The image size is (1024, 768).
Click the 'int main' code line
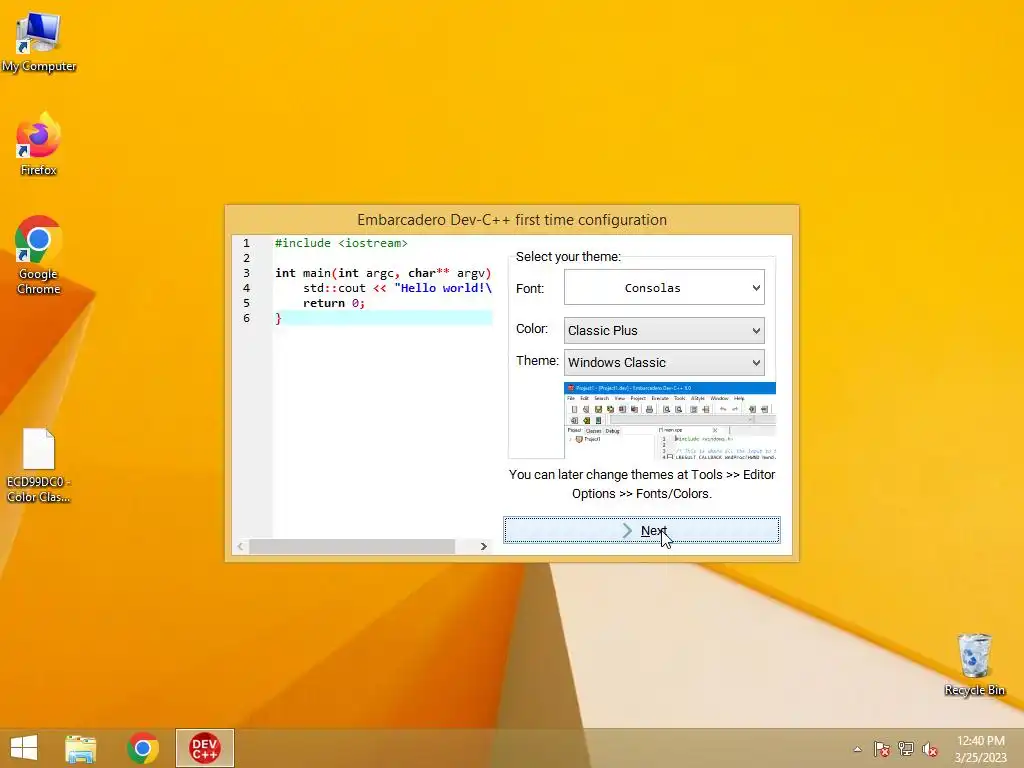(383, 273)
